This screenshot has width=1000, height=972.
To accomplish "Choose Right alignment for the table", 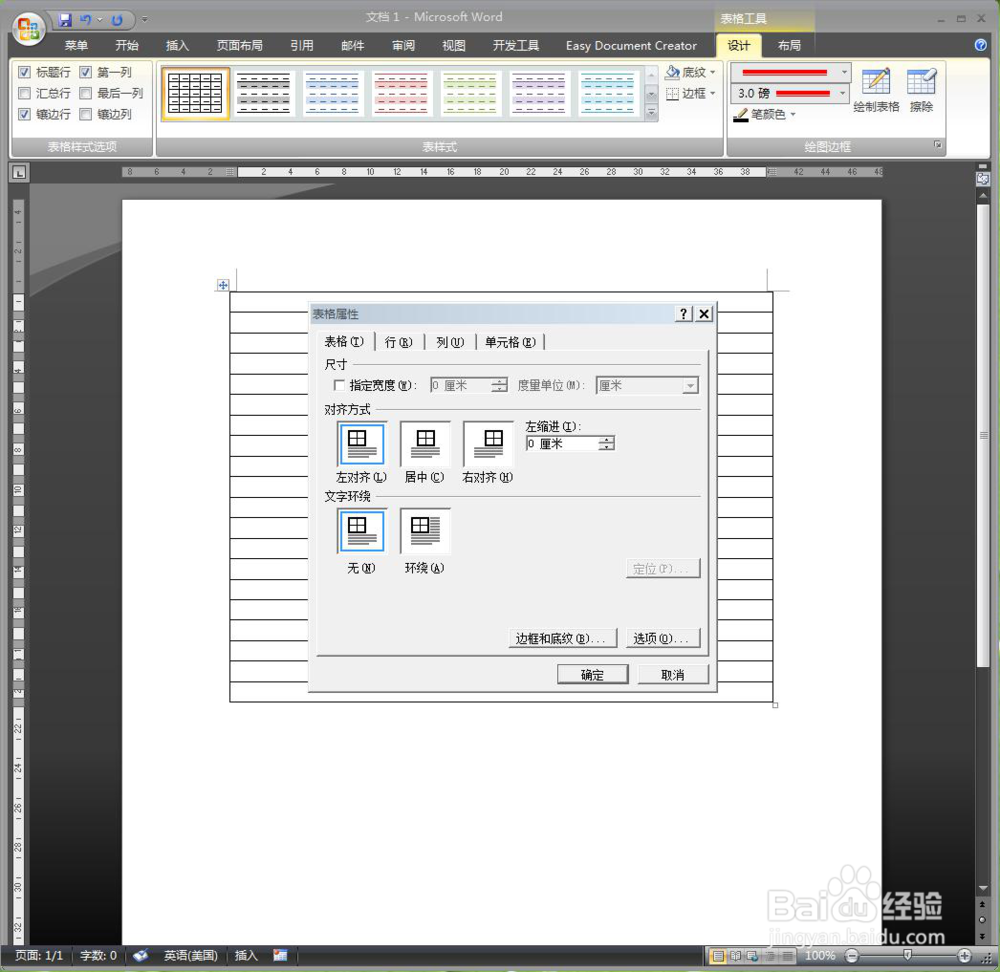I will pyautogui.click(x=488, y=445).
